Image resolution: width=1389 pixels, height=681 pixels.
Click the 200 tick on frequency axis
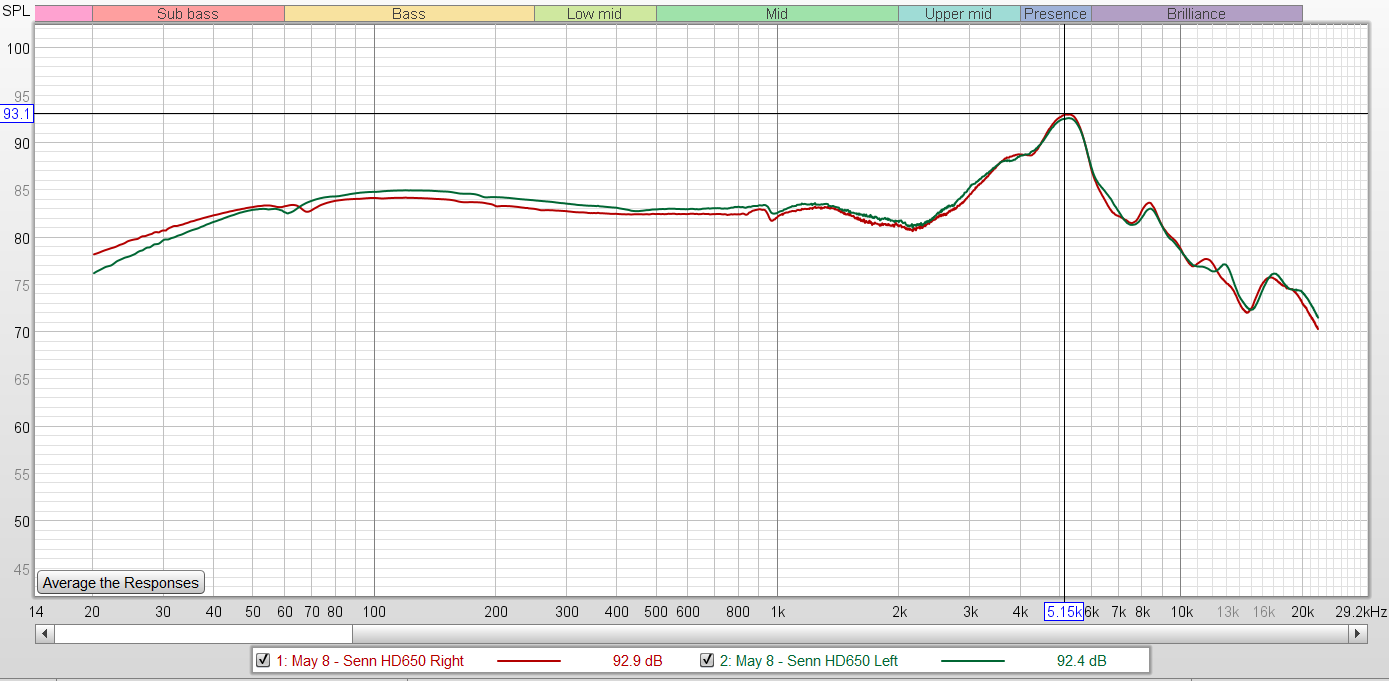pyautogui.click(x=495, y=612)
